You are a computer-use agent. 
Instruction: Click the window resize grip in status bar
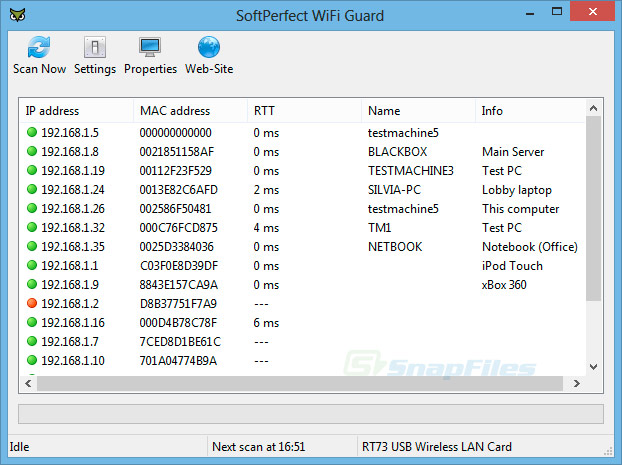point(608,451)
